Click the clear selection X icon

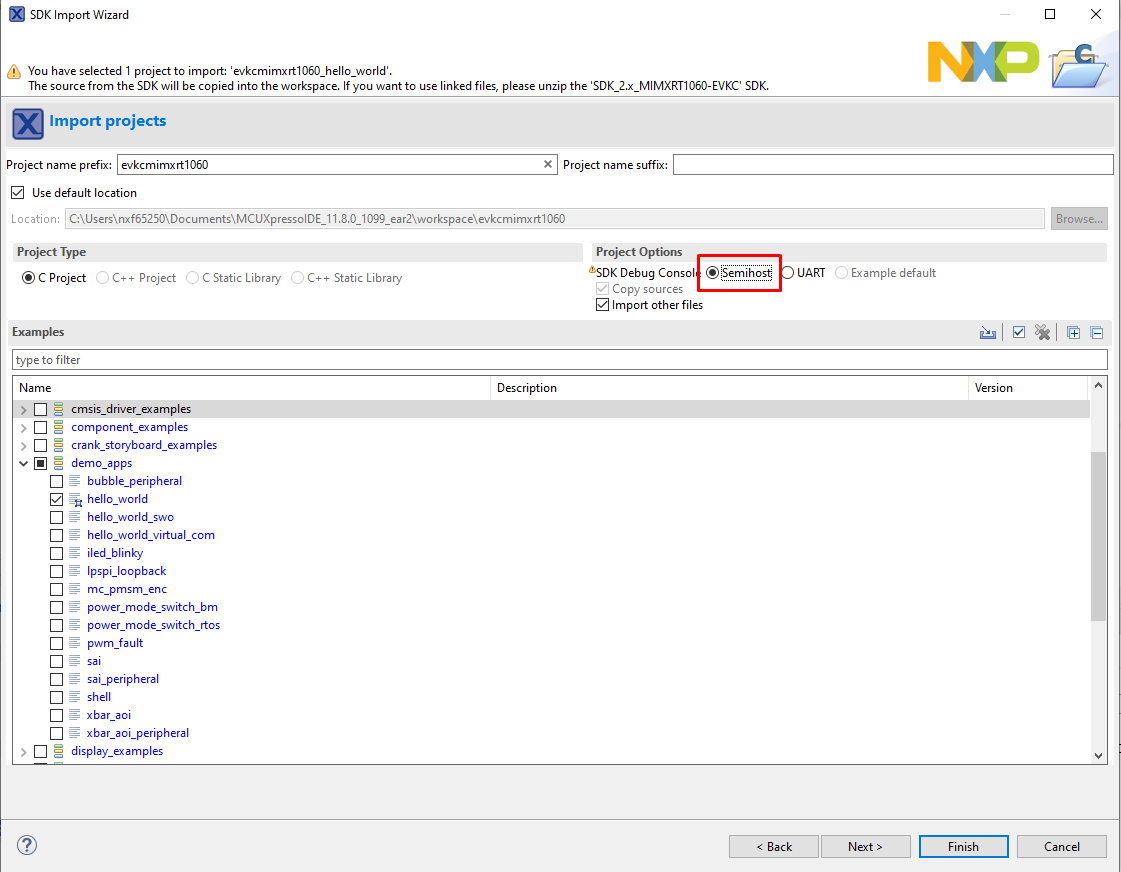1043,333
